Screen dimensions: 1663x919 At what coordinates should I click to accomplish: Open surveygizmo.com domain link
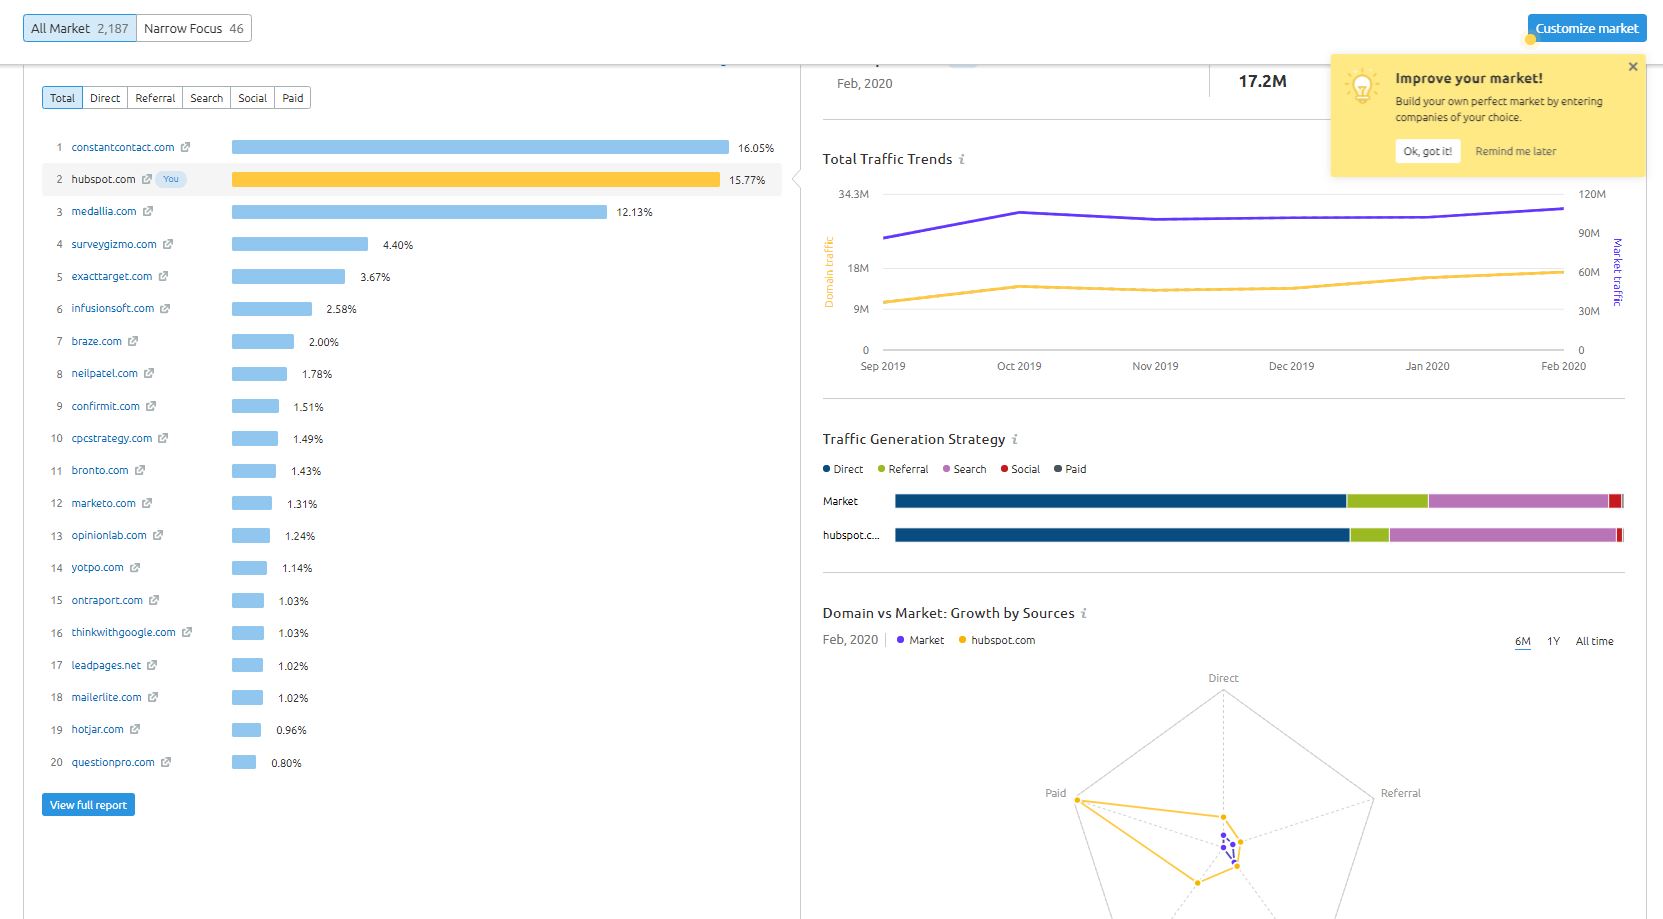114,244
